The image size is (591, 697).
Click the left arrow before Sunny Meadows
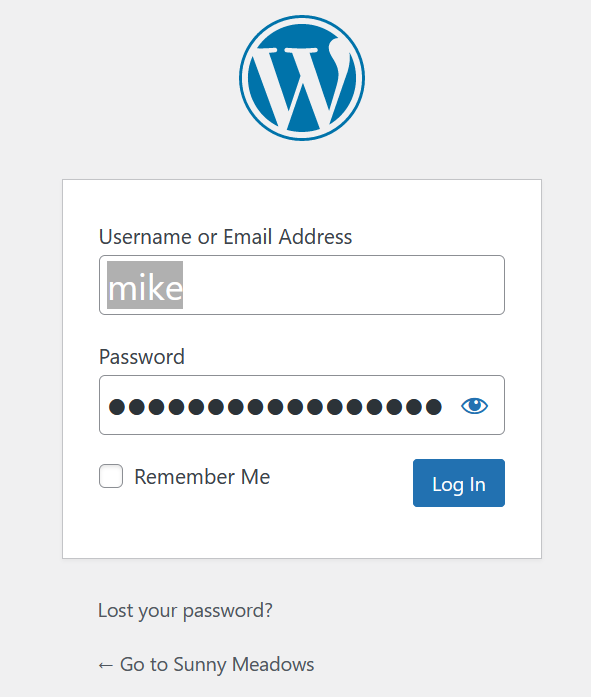(x=105, y=665)
